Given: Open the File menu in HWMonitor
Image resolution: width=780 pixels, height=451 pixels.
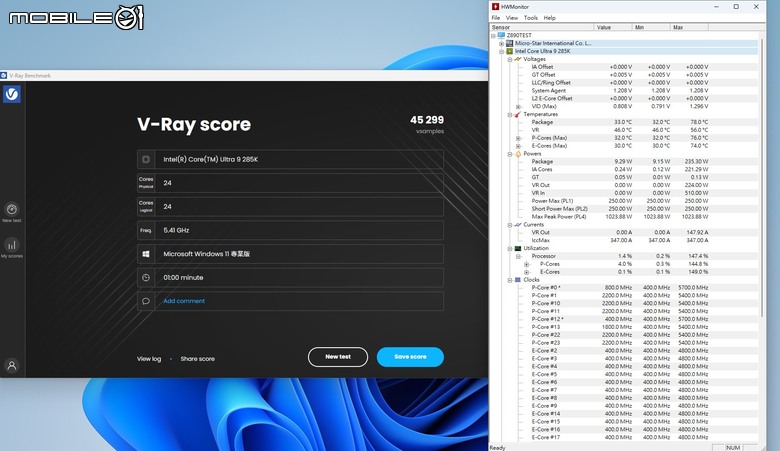Looking at the screenshot, I should (496, 18).
